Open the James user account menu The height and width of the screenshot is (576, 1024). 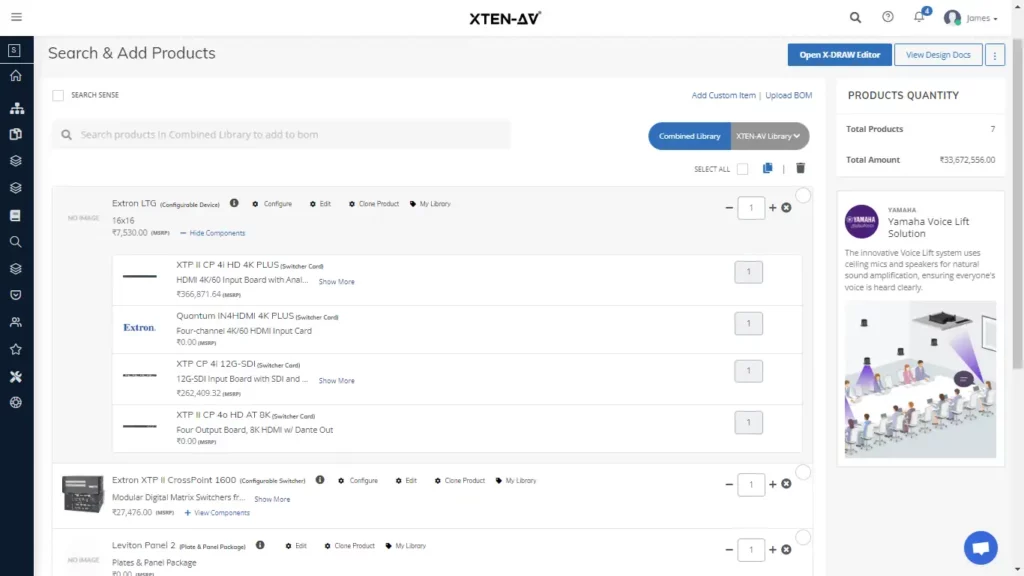pyautogui.click(x=971, y=18)
